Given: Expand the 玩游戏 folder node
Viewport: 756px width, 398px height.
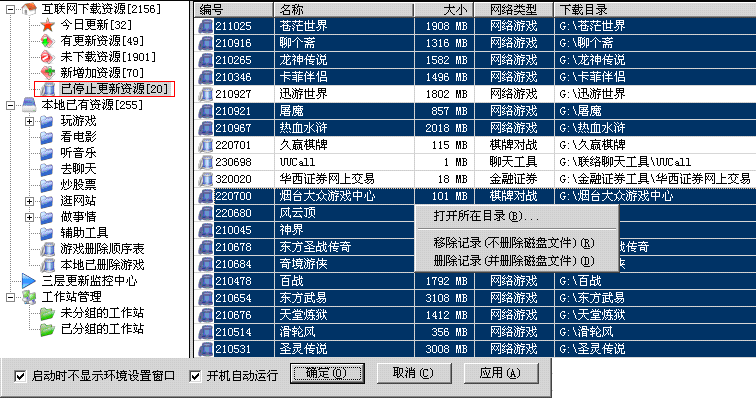Looking at the screenshot, I should 29,121.
